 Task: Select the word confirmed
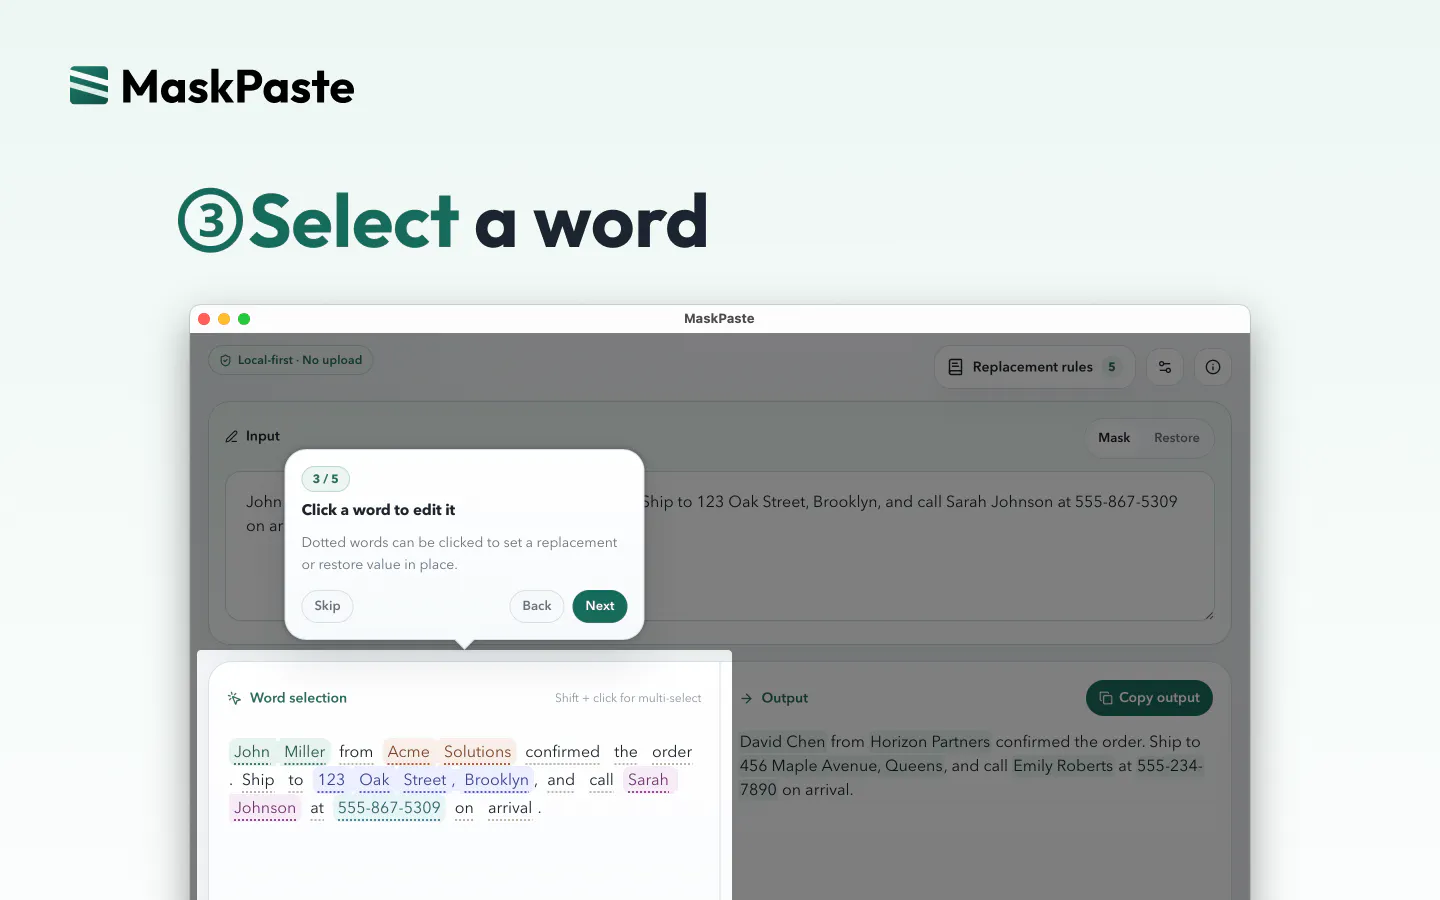[562, 752]
